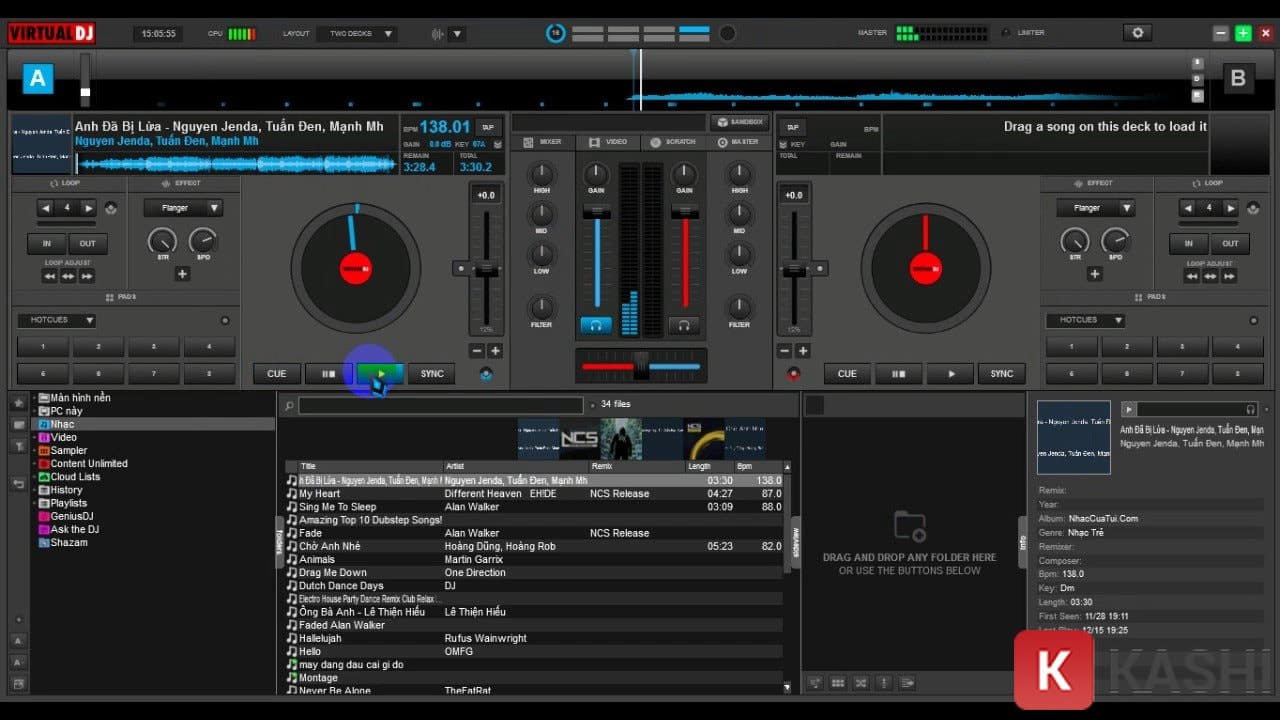Click the search magnifier icon
The image size is (1280, 720).
289,405
